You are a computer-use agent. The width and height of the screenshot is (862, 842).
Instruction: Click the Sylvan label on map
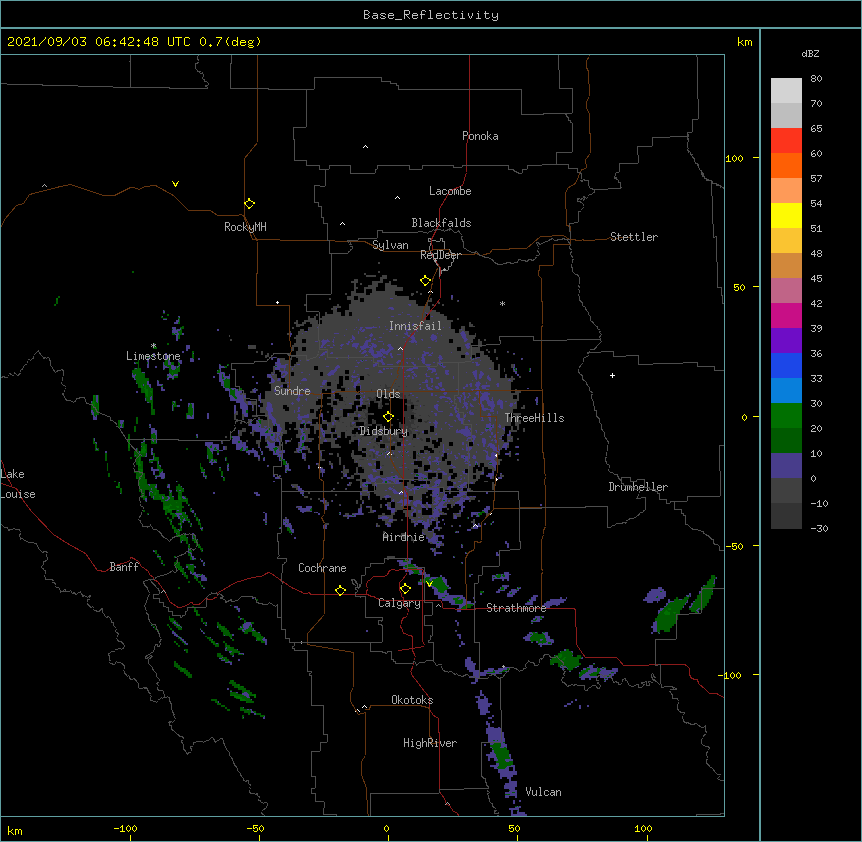[x=390, y=245]
